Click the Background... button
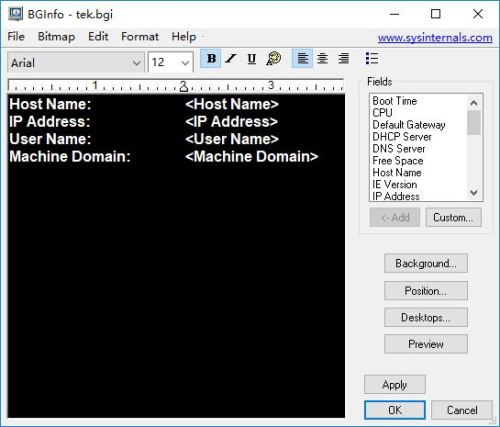Viewport: 500px width, 427px height. coord(426,263)
